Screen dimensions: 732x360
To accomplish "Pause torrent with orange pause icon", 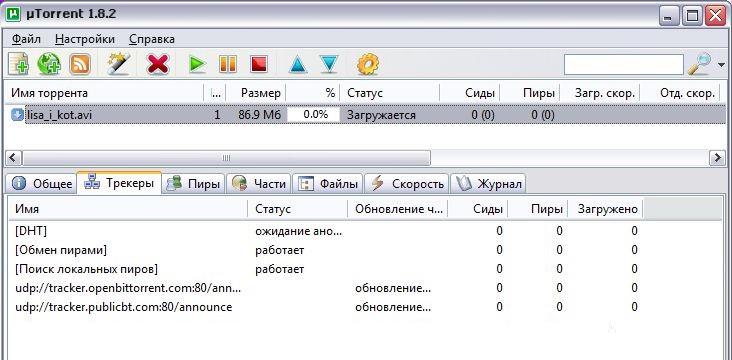I will click(x=228, y=64).
